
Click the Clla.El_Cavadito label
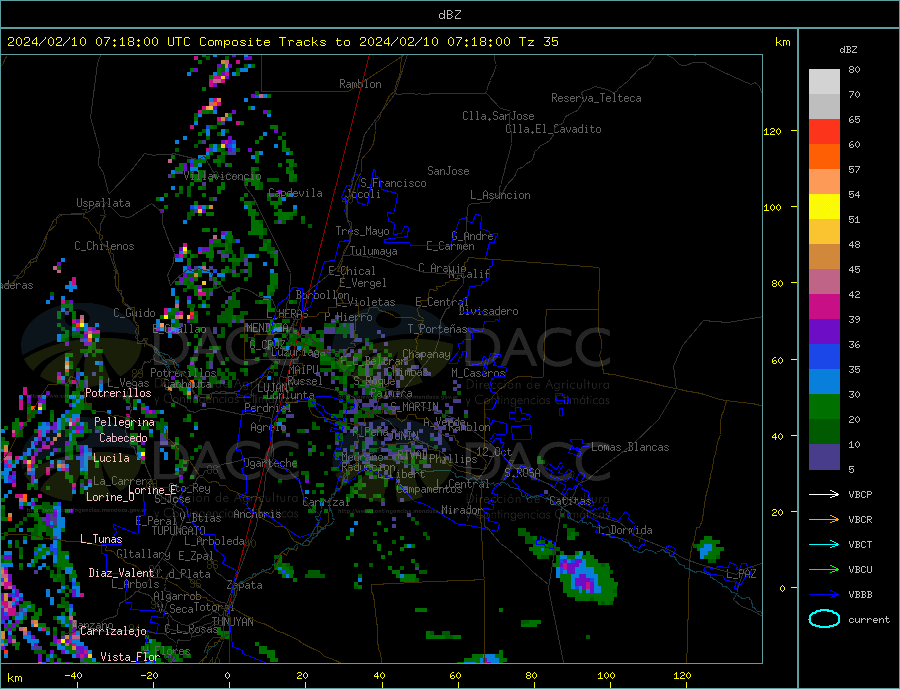pos(553,129)
